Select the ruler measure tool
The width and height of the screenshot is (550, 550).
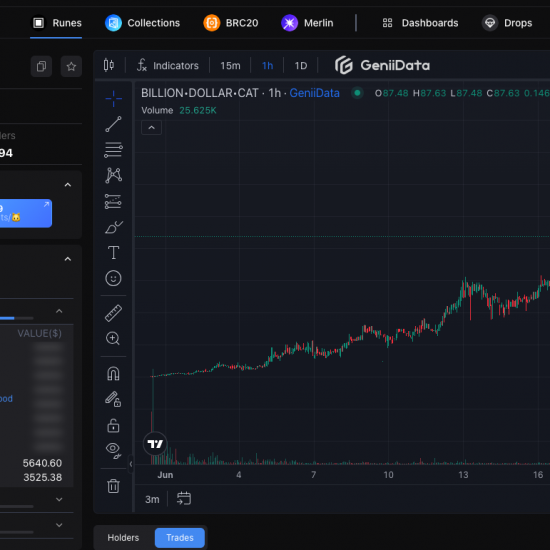(113, 313)
